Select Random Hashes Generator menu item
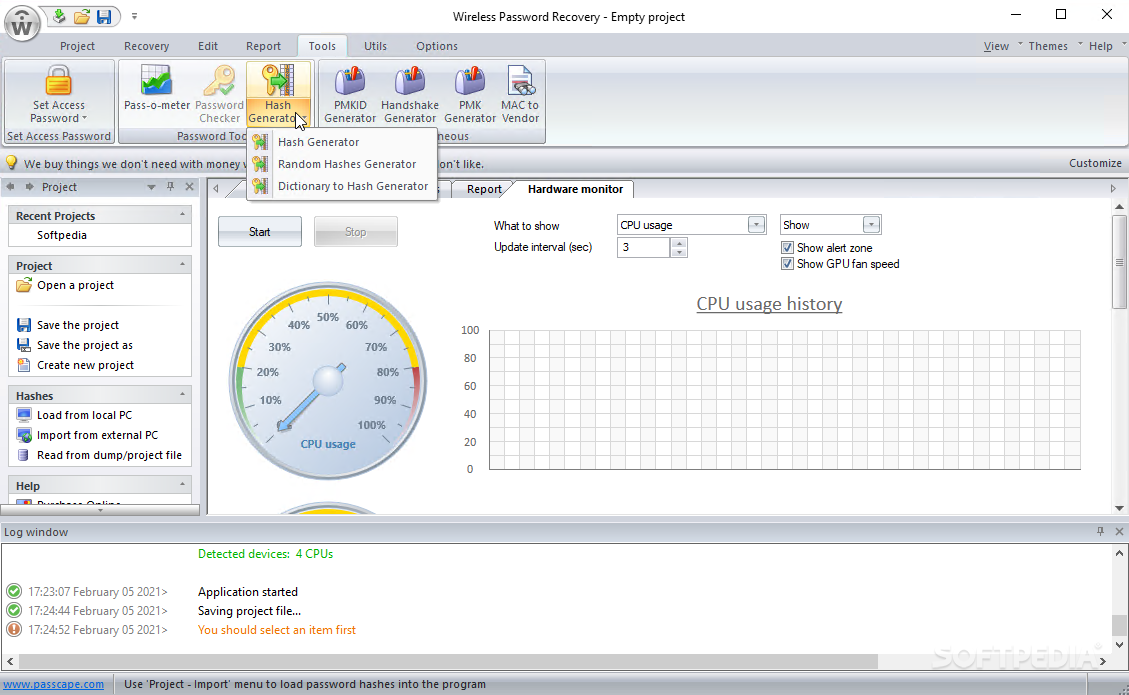The height and width of the screenshot is (695, 1129). (342, 164)
